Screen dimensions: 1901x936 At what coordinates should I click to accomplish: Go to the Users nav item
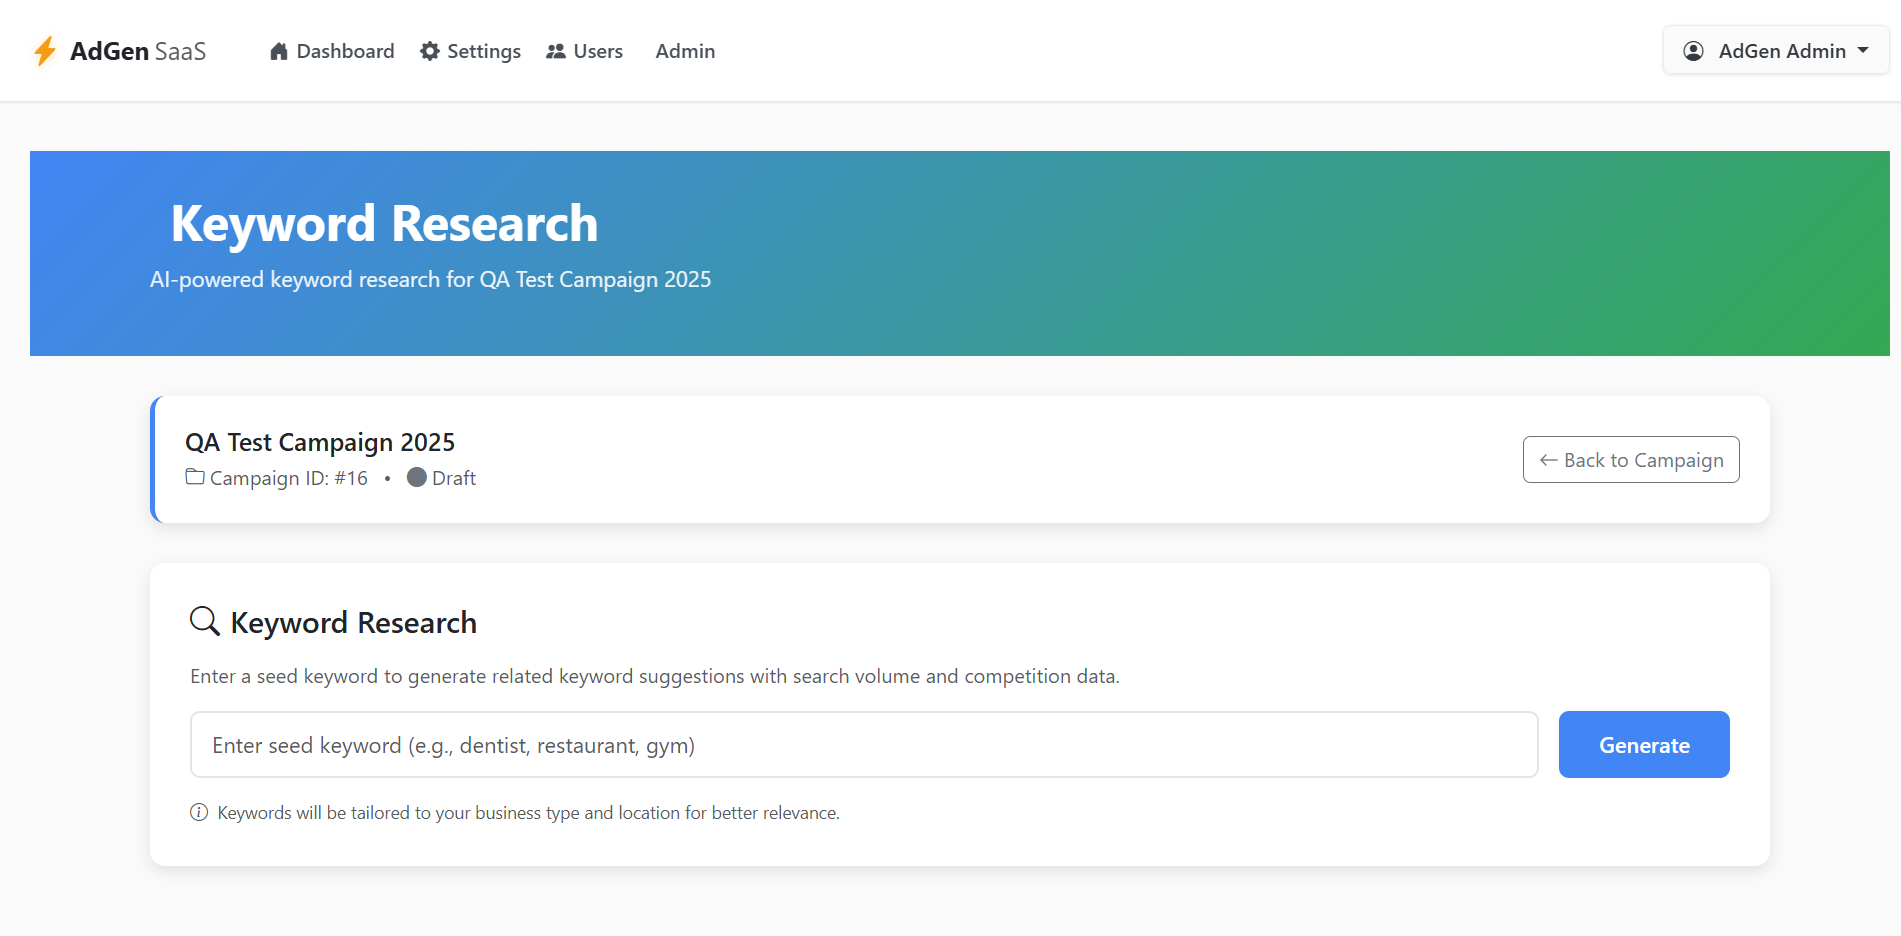(x=584, y=51)
